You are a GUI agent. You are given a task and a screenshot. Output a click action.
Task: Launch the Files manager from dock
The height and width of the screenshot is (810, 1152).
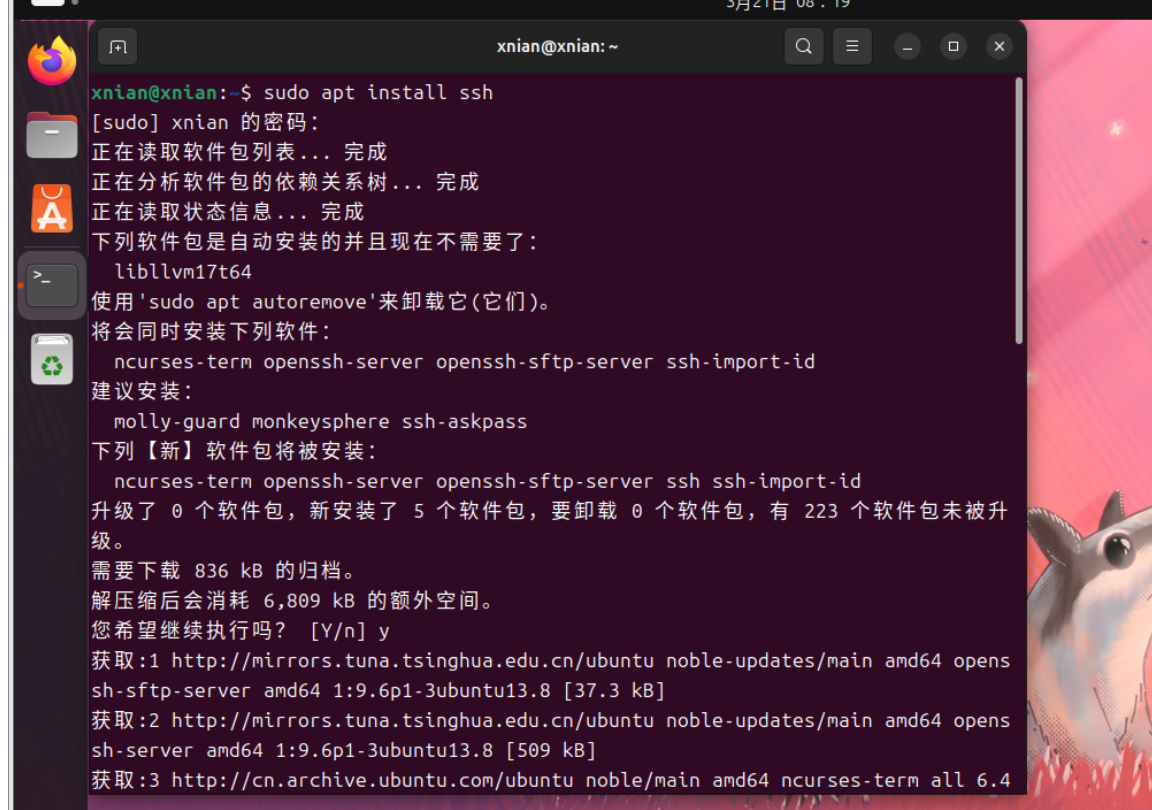coord(52,135)
